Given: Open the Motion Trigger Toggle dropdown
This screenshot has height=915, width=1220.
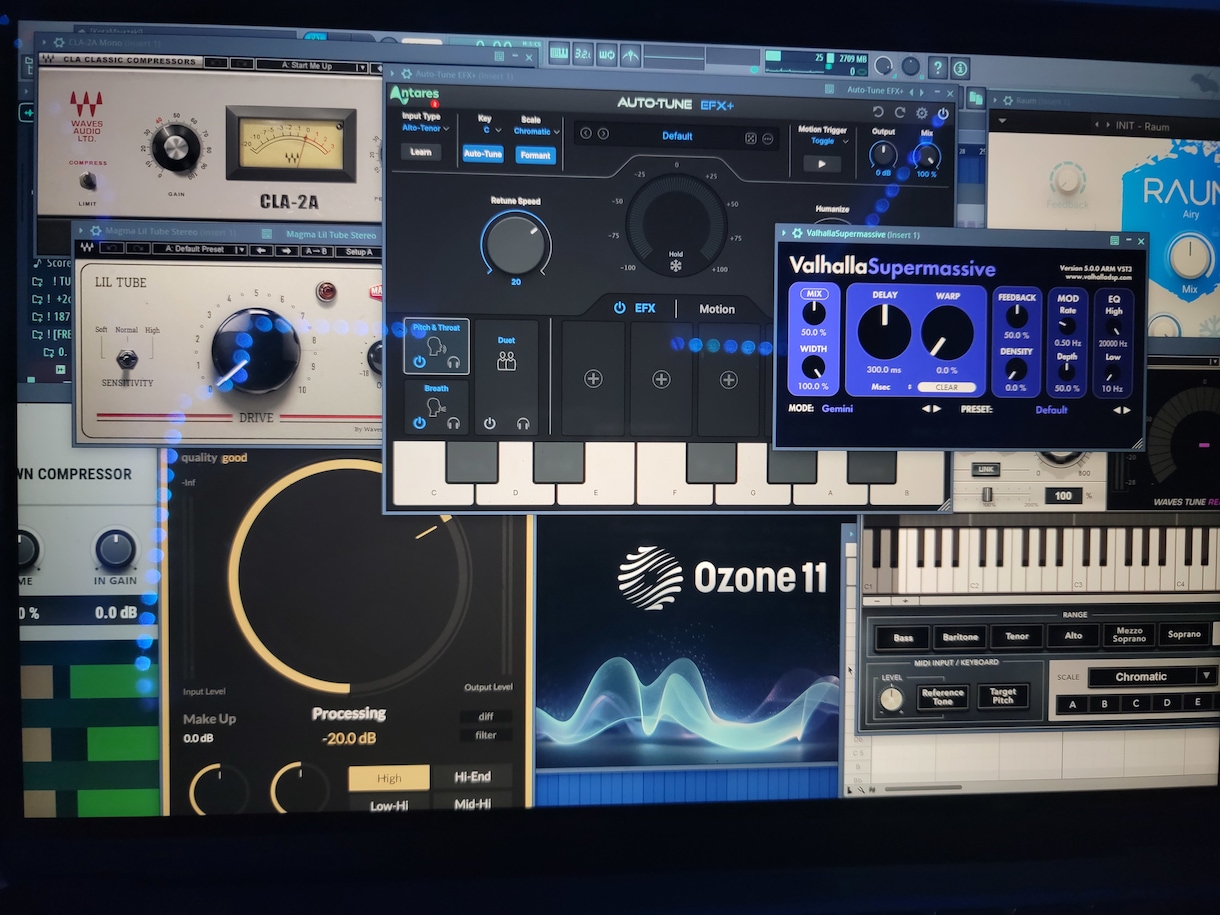Looking at the screenshot, I should click(828, 141).
